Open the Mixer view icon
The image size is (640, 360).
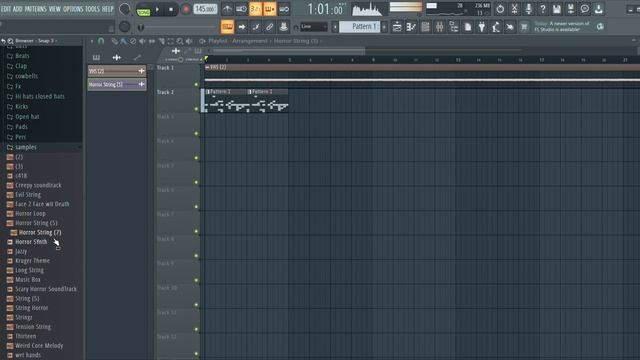tap(440, 27)
